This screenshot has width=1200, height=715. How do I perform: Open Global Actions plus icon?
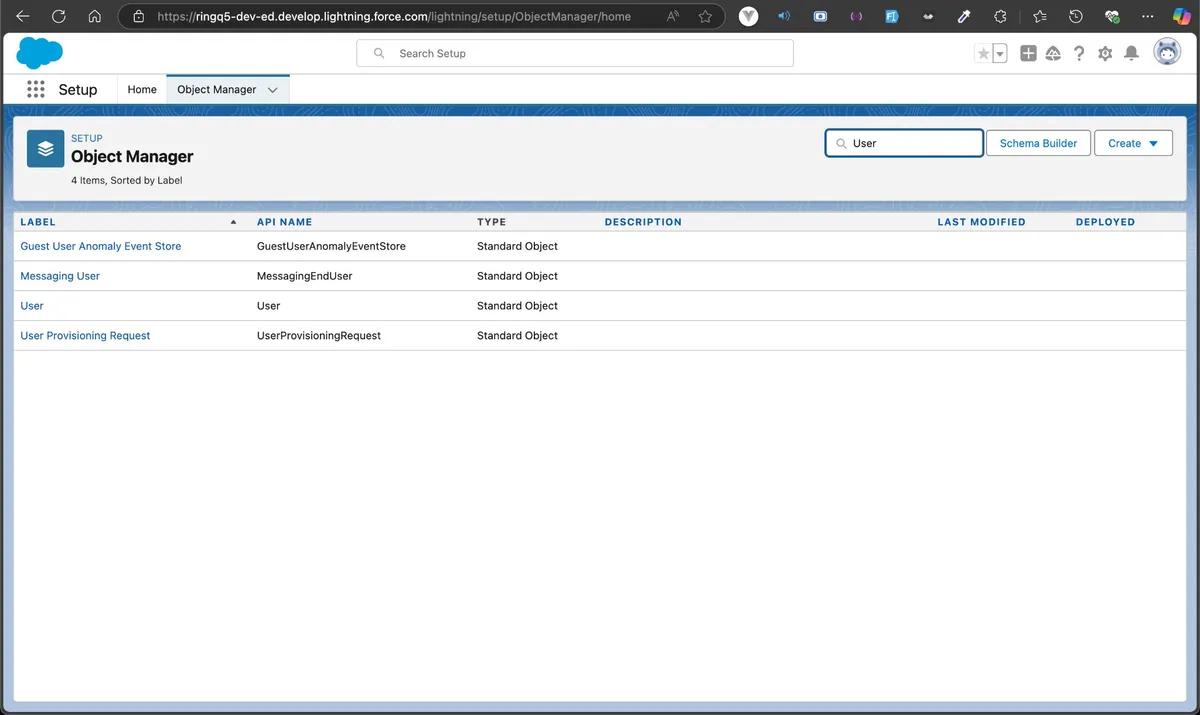1028,54
